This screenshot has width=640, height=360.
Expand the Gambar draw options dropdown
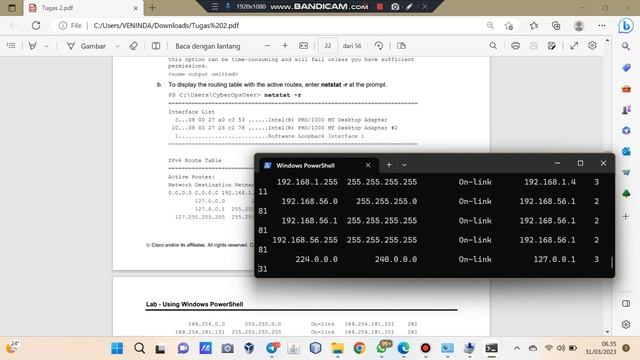pos(118,46)
